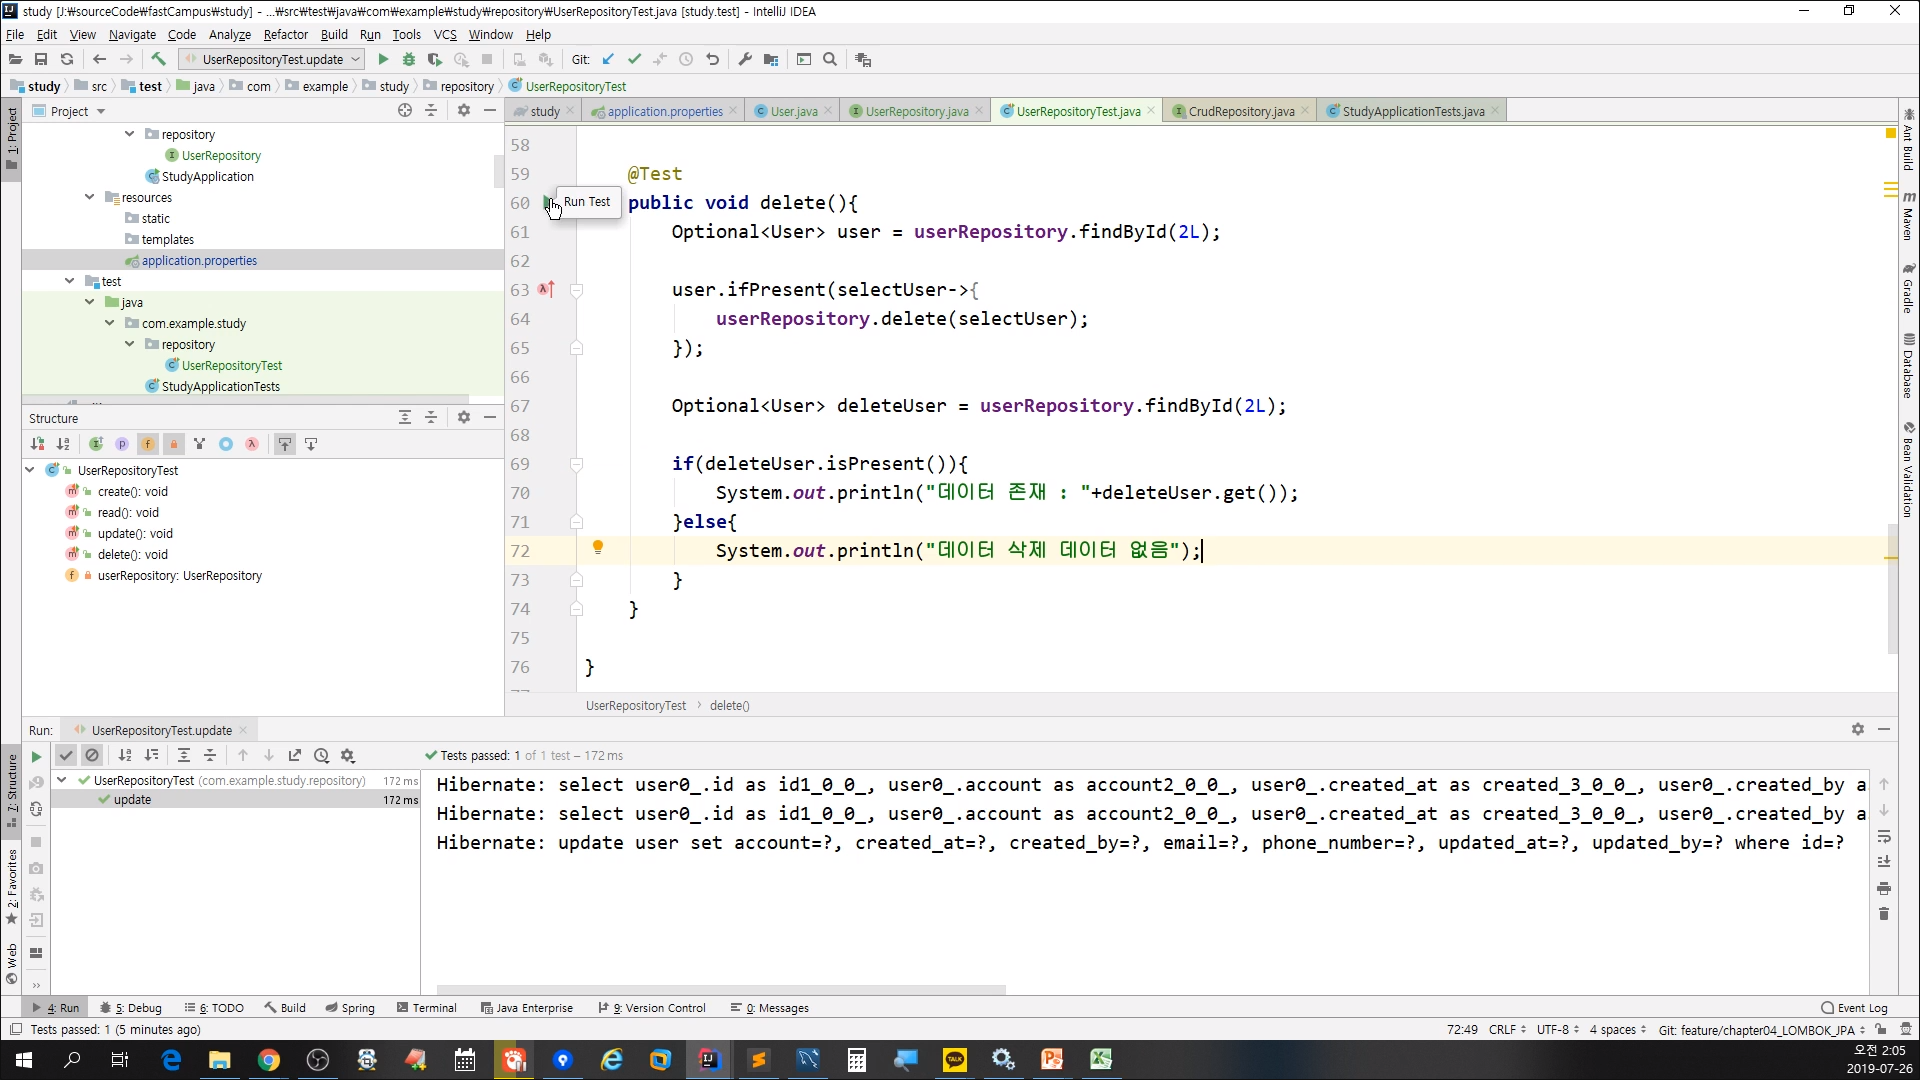Click the Run Test gutter icon for delete()
Viewport: 1920px width, 1080px height.
tap(547, 203)
